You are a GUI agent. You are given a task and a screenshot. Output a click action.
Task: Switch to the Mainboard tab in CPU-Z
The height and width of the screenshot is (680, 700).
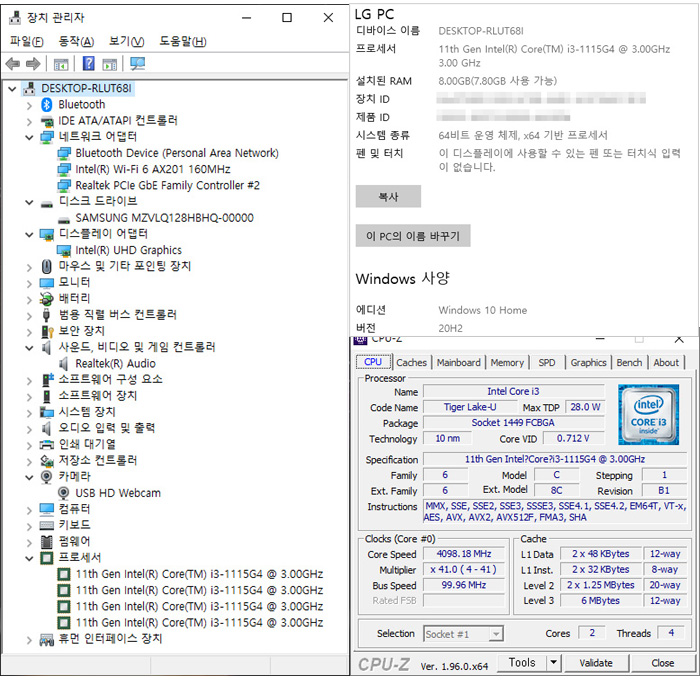(x=459, y=363)
